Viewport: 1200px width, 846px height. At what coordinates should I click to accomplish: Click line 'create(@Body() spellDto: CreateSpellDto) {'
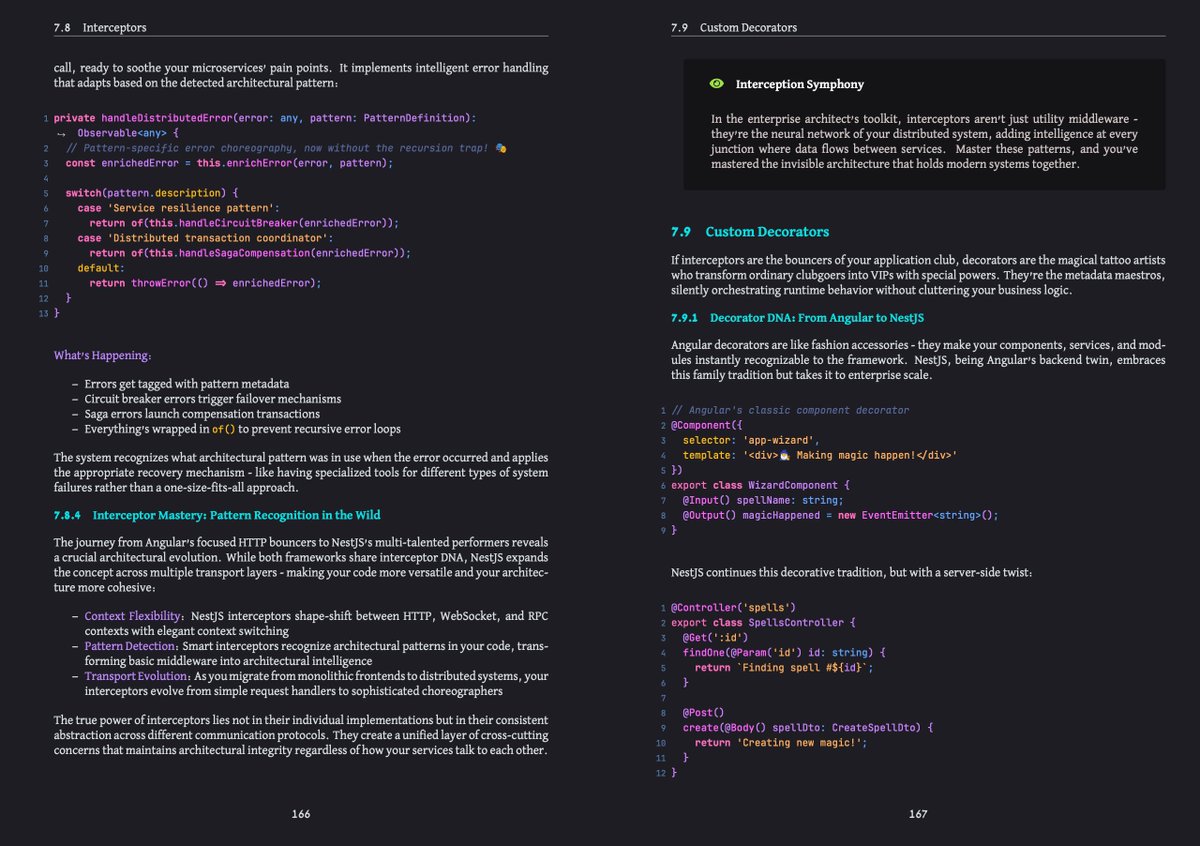tap(808, 727)
